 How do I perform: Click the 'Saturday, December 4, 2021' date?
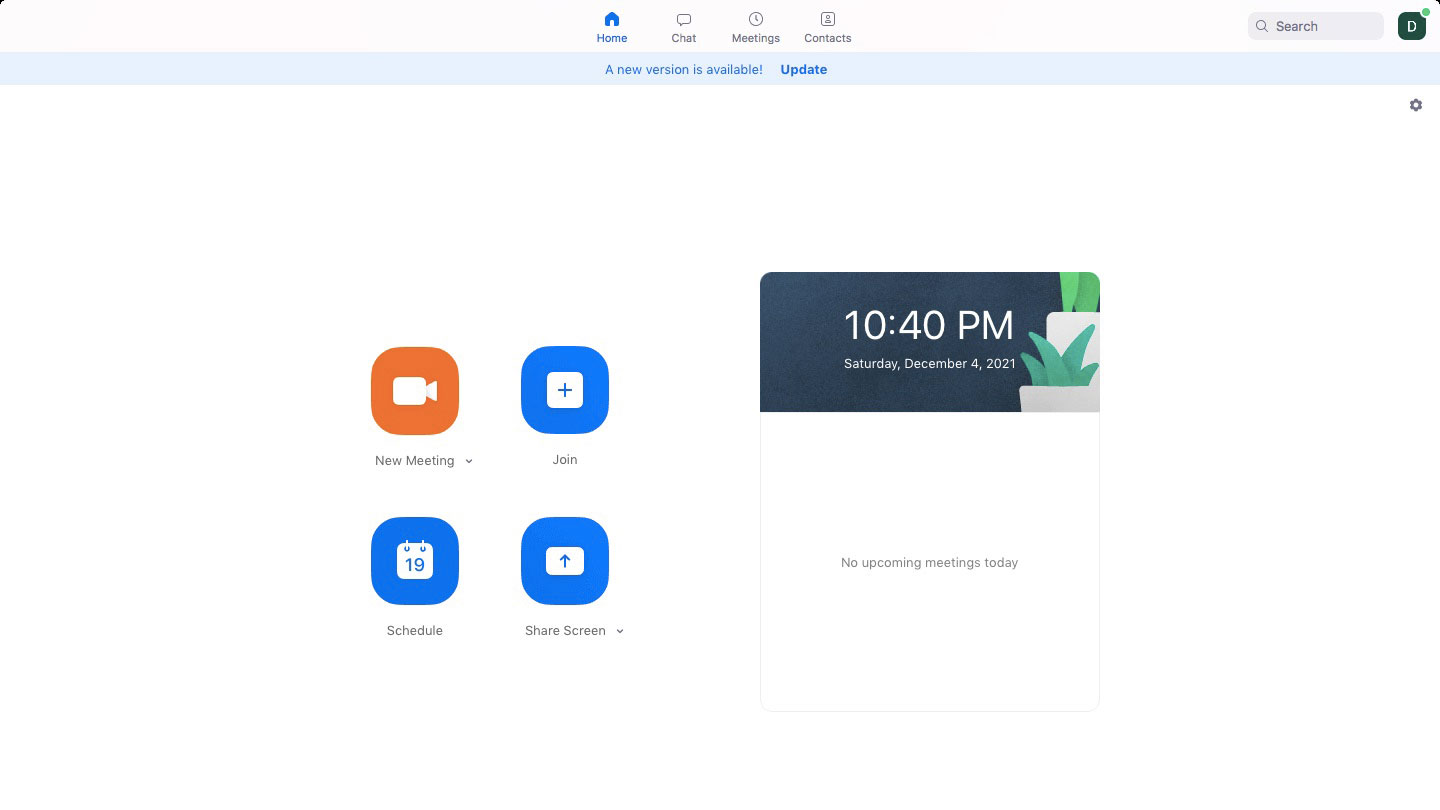930,364
